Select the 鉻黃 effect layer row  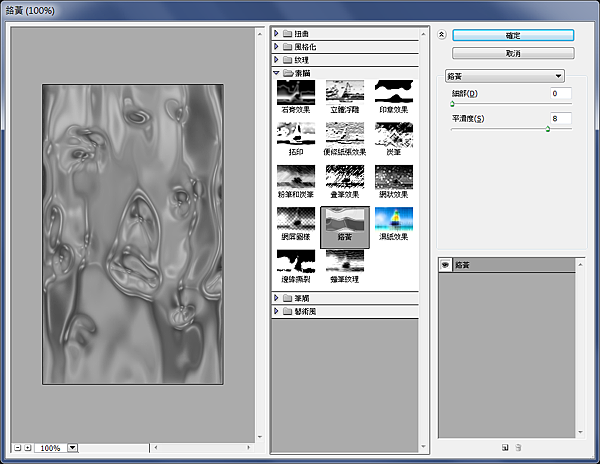click(507, 265)
